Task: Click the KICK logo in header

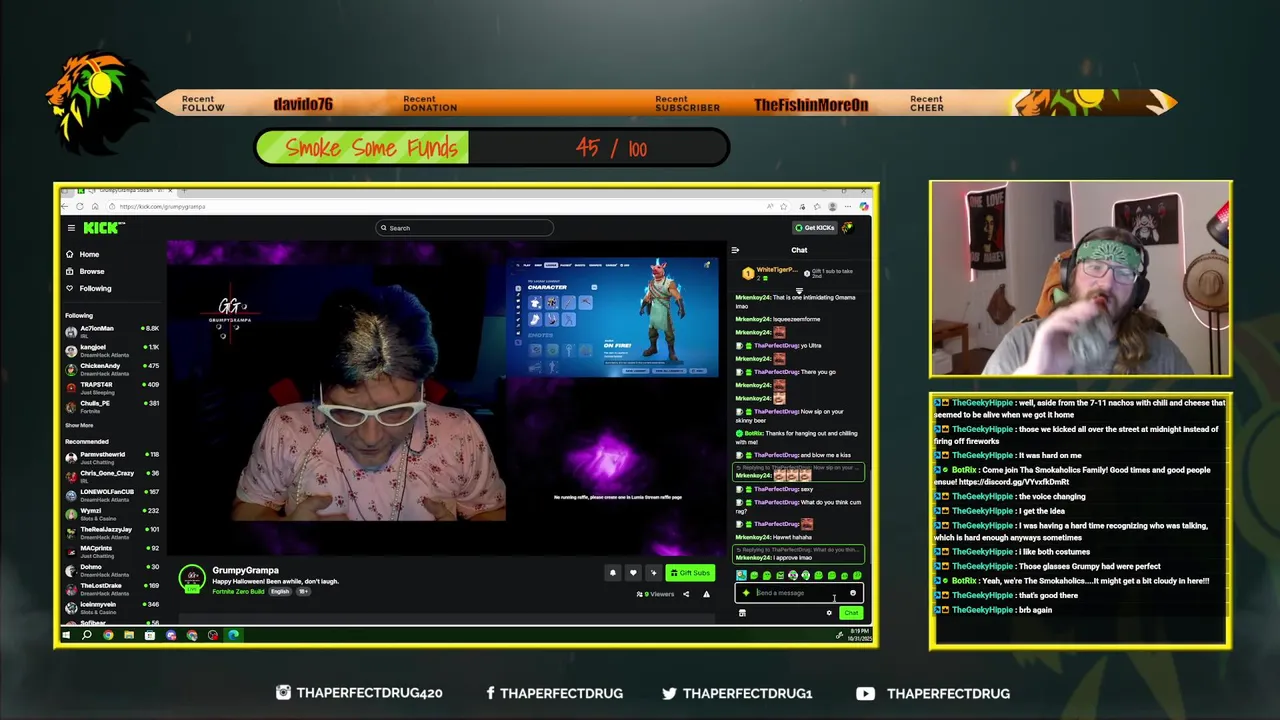Action: click(103, 228)
